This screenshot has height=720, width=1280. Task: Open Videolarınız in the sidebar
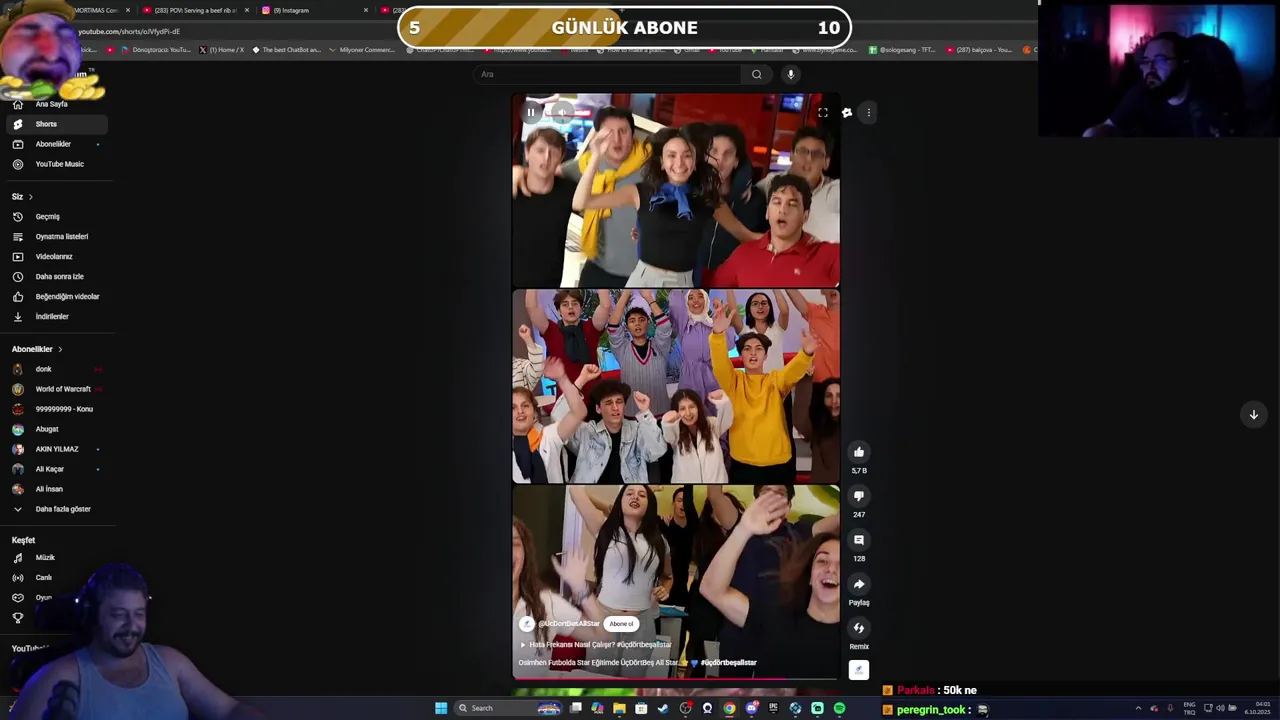(57, 257)
